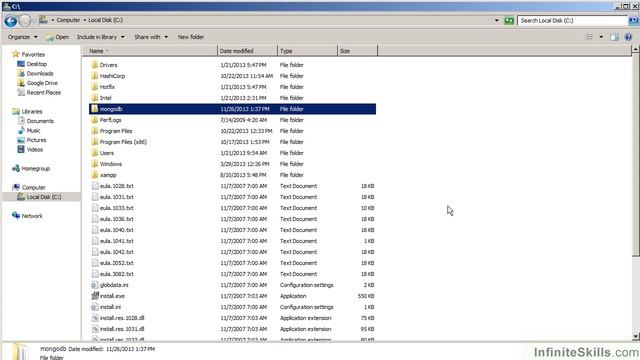Click the xampp folder icon
640x360 pixels.
[x=95, y=175]
